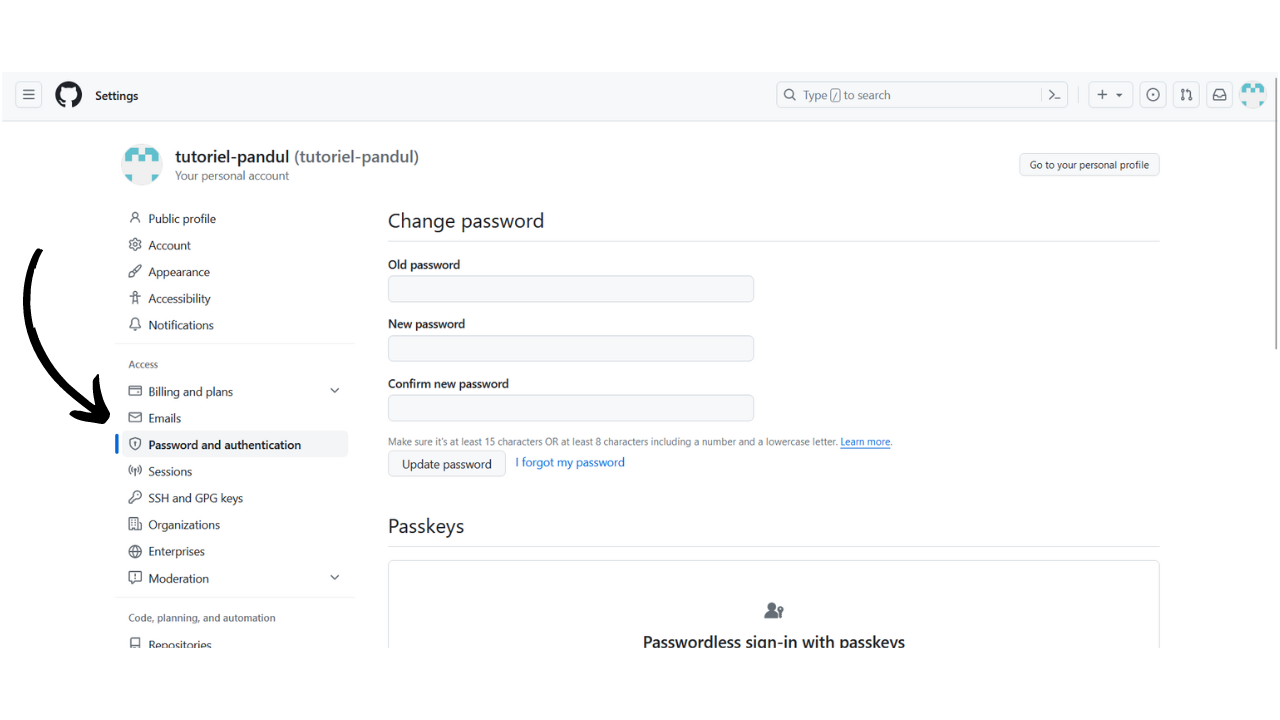Image resolution: width=1280 pixels, height=720 pixels.
Task: View your GitHub notifications inbox
Action: click(x=1219, y=94)
